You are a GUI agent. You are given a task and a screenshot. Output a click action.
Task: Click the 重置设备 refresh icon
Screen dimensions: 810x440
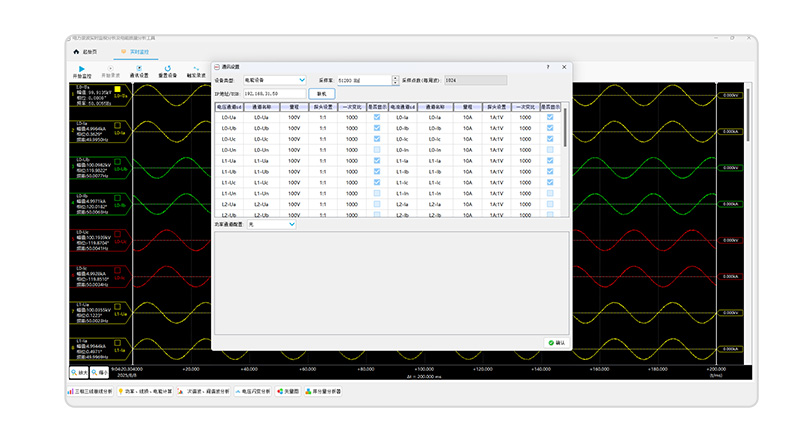pyautogui.click(x=168, y=68)
